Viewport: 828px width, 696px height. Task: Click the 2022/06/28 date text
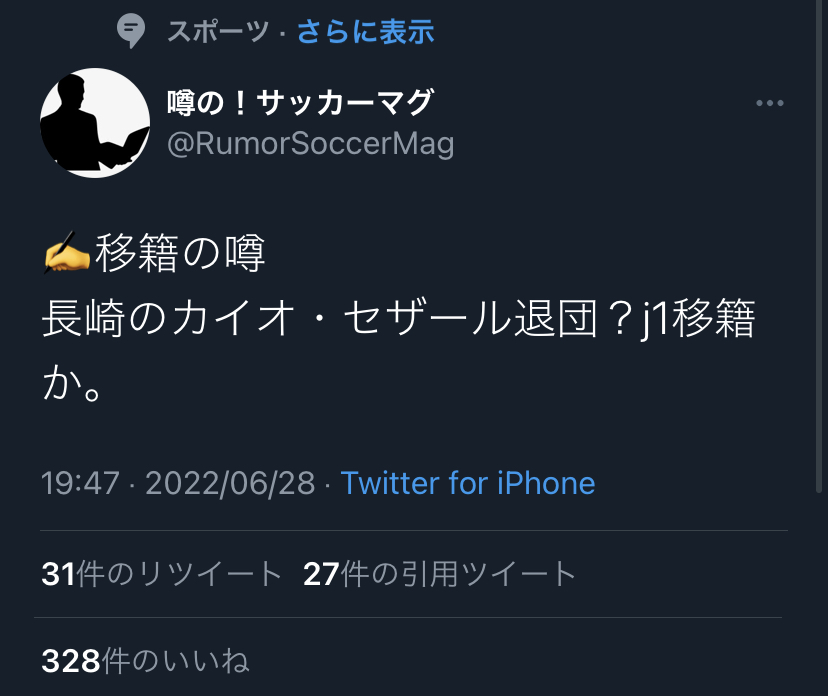click(230, 483)
